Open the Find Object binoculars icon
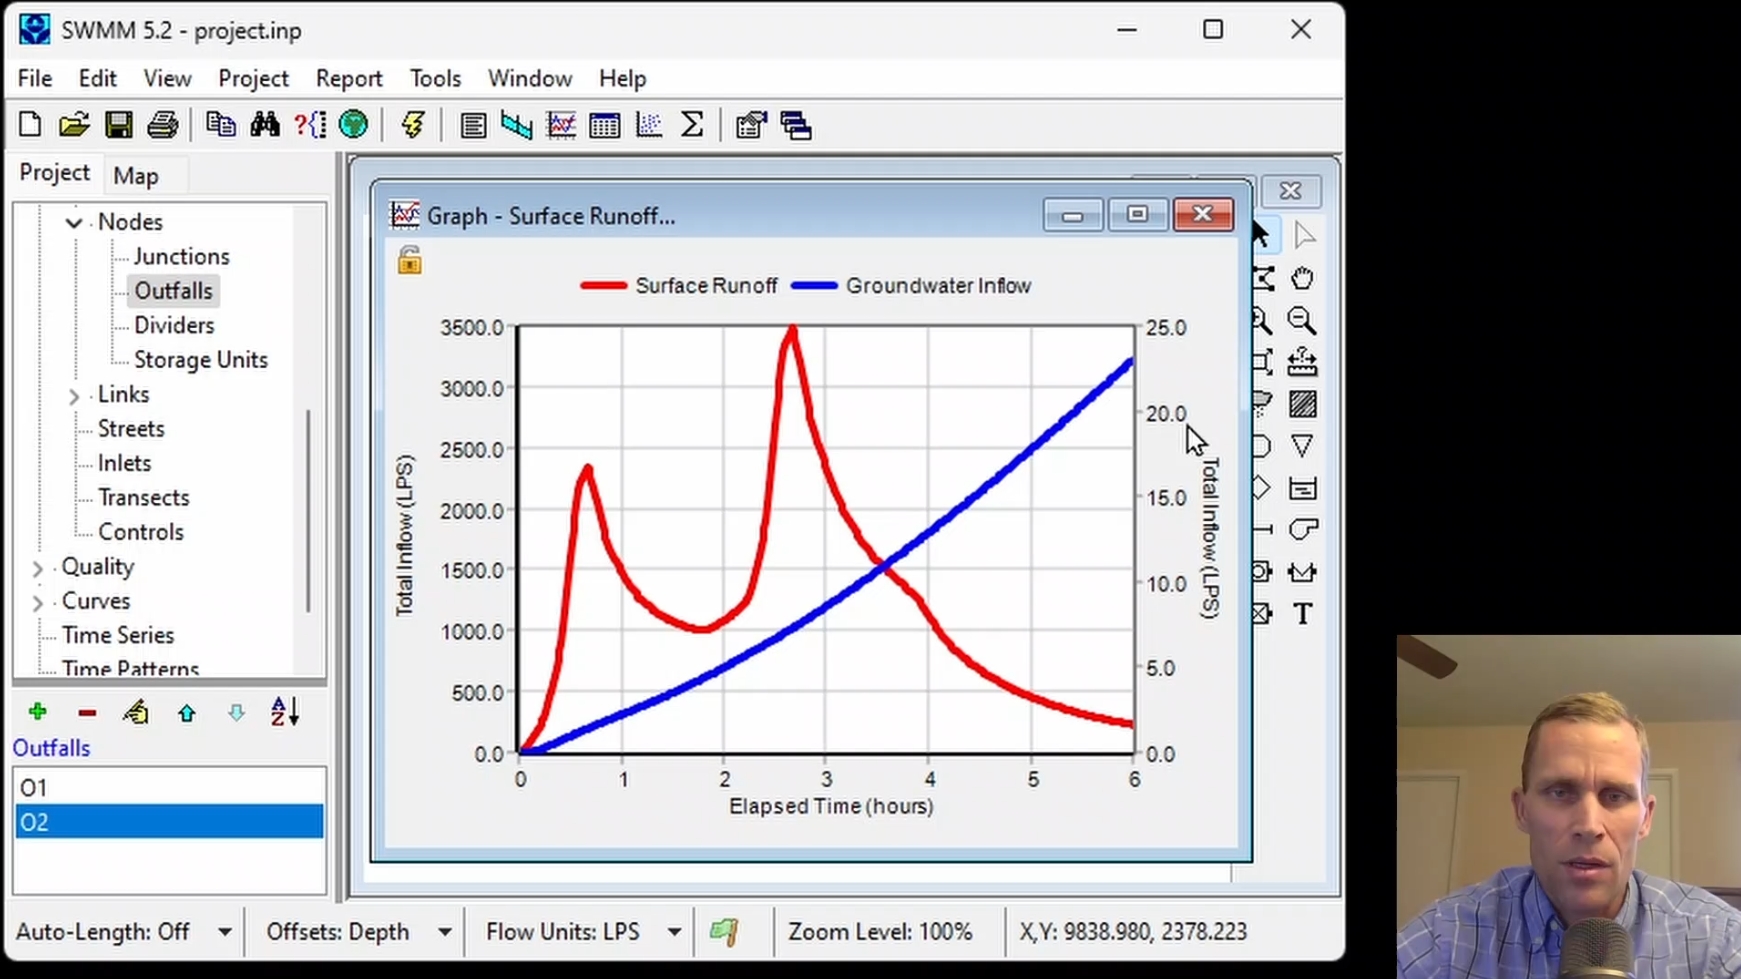The width and height of the screenshot is (1741, 979). tap(265, 125)
